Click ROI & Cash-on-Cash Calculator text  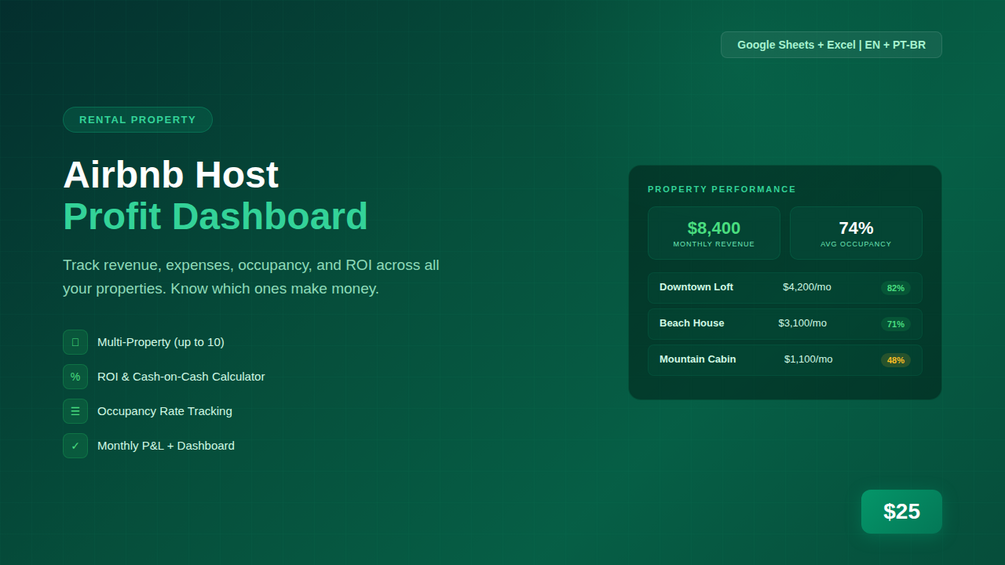pos(181,377)
